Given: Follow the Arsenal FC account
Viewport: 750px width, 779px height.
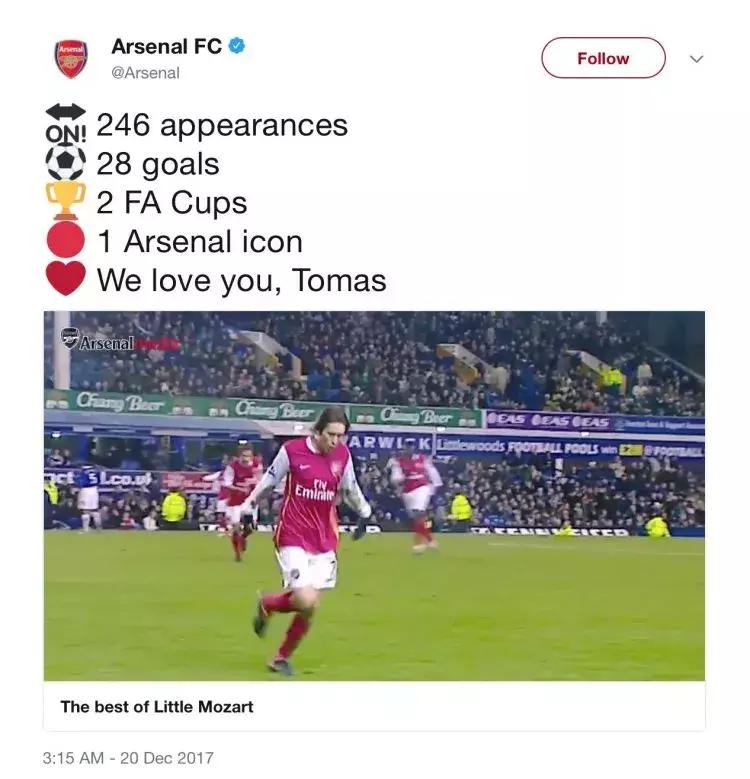Looking at the screenshot, I should click(x=603, y=58).
